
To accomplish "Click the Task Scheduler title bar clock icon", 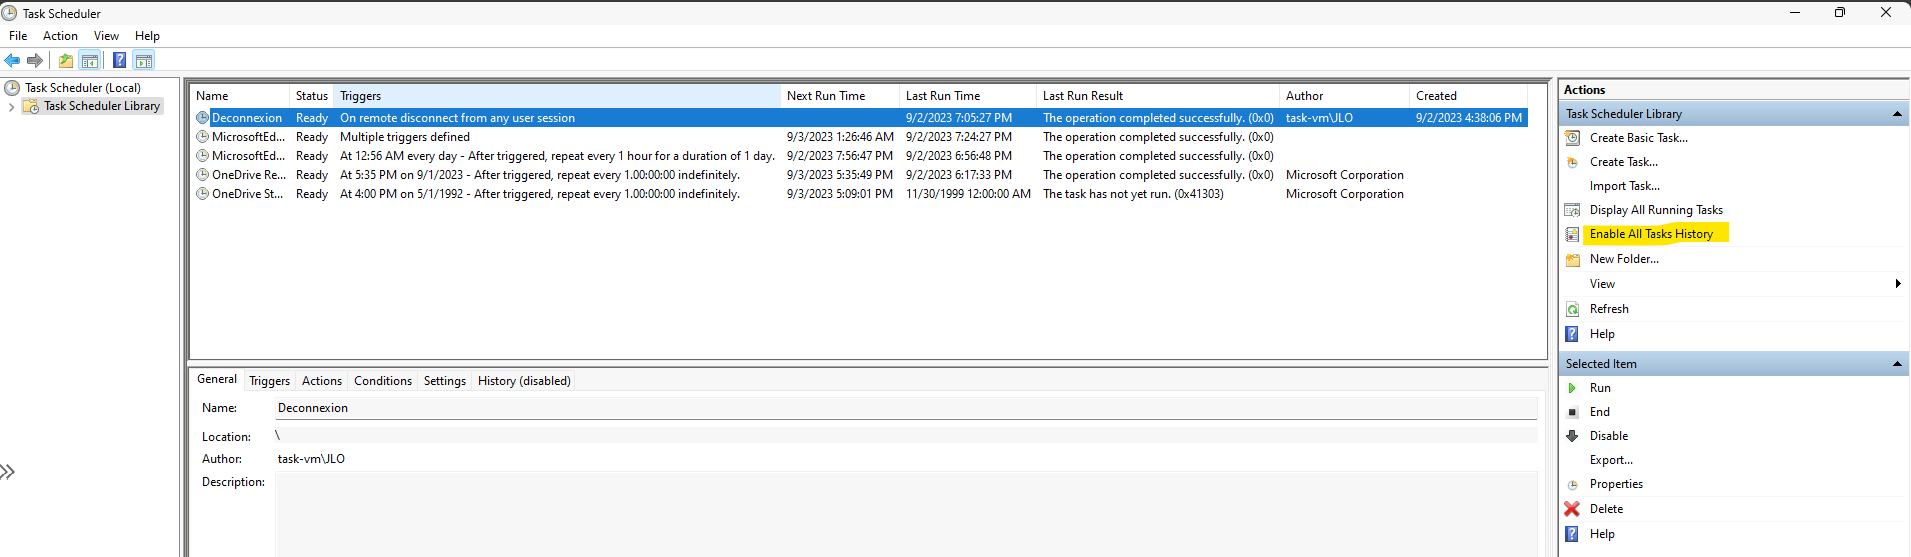I will pos(9,13).
